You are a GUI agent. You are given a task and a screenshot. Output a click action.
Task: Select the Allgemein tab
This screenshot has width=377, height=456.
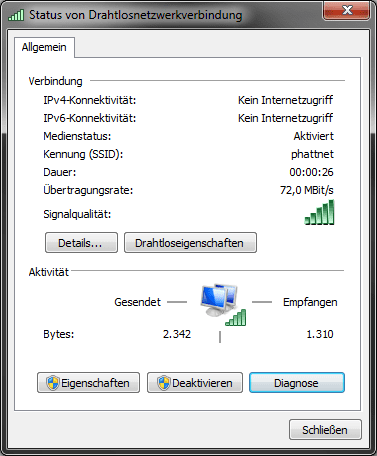(x=44, y=47)
